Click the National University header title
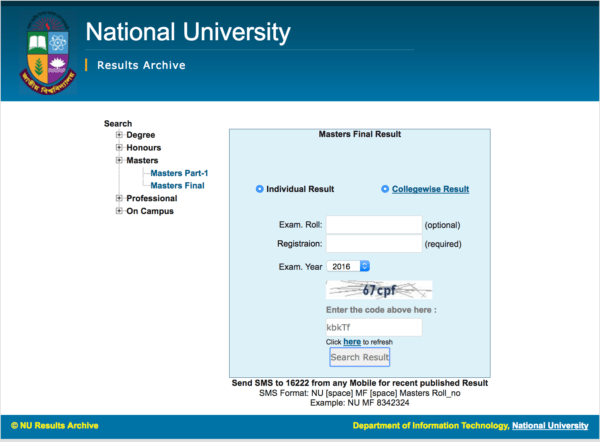Image resolution: width=600 pixels, height=442 pixels. 188,32
